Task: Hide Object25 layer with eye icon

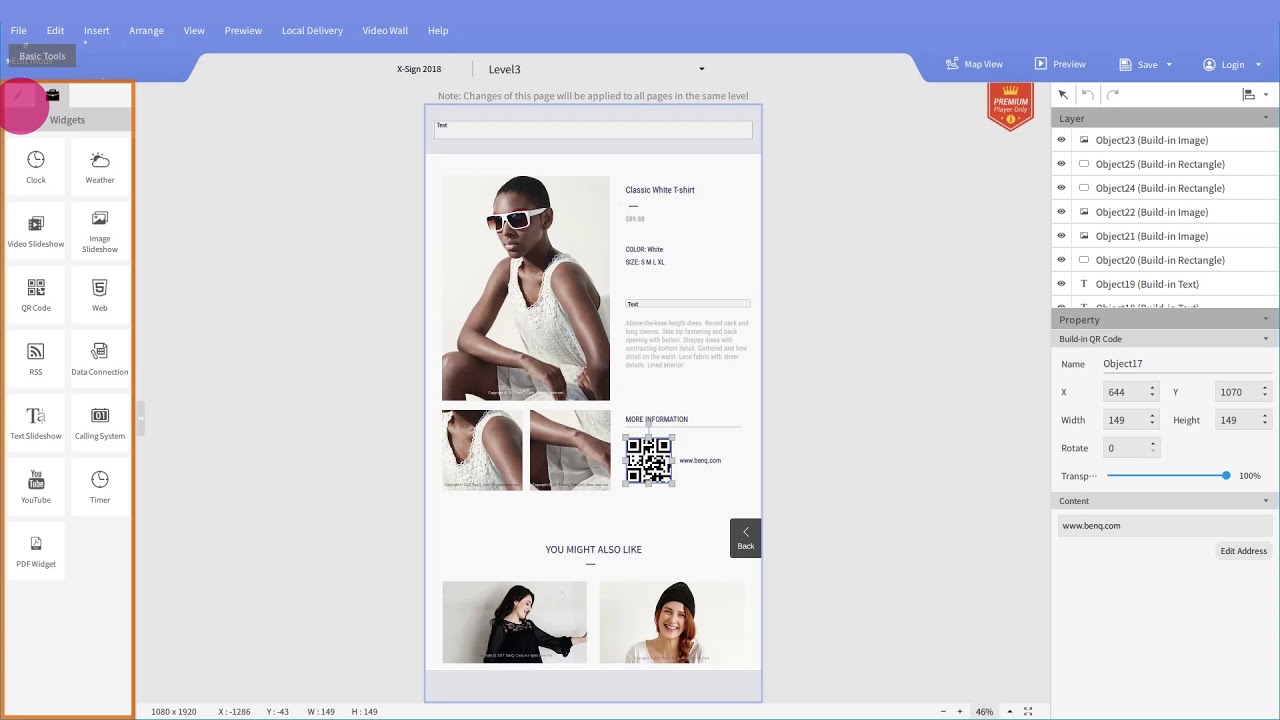Action: [x=1062, y=164]
